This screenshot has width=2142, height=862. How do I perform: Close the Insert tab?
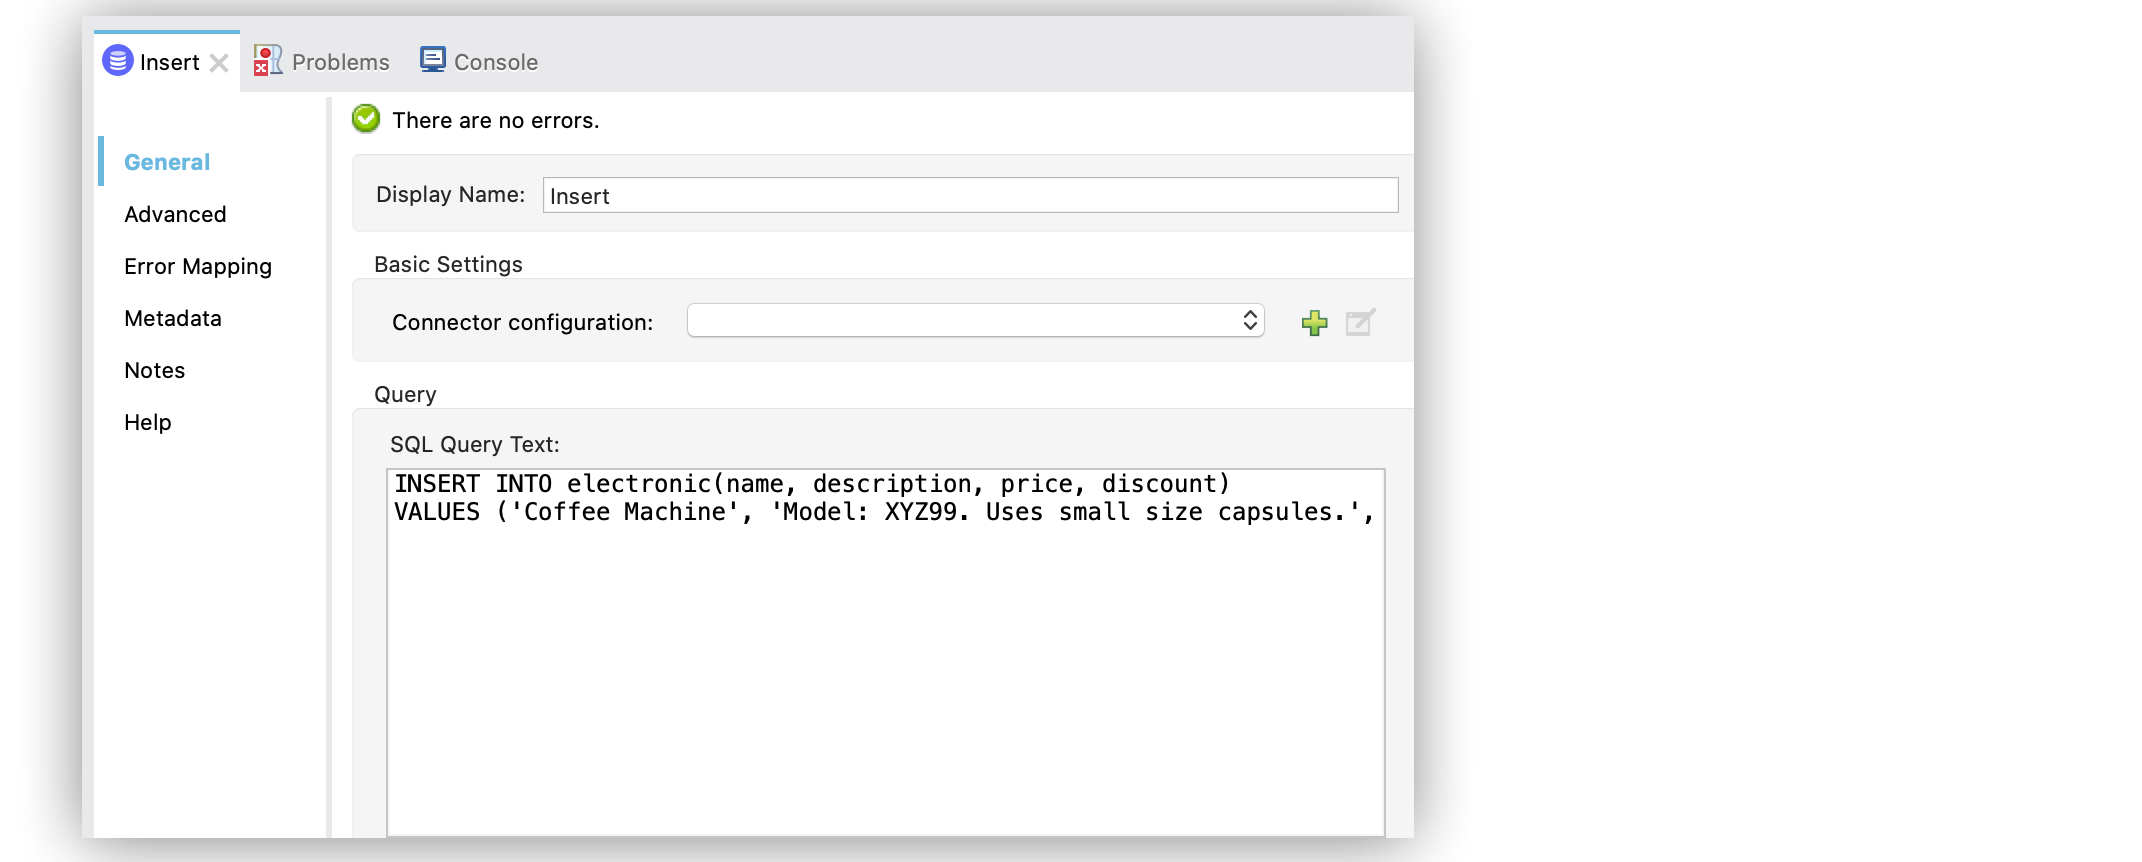(x=219, y=63)
